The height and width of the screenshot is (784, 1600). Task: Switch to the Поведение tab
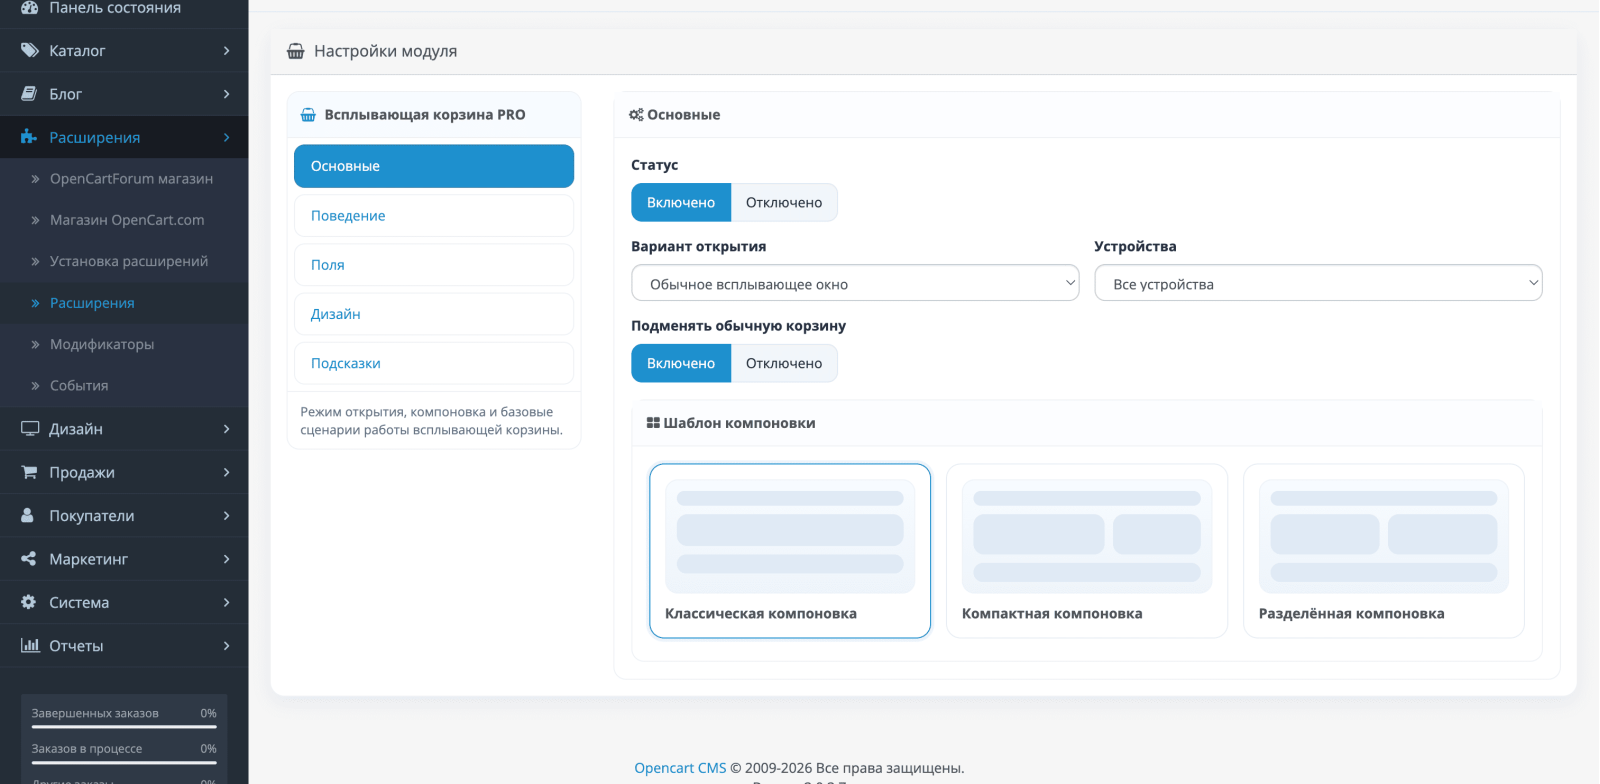click(x=434, y=215)
